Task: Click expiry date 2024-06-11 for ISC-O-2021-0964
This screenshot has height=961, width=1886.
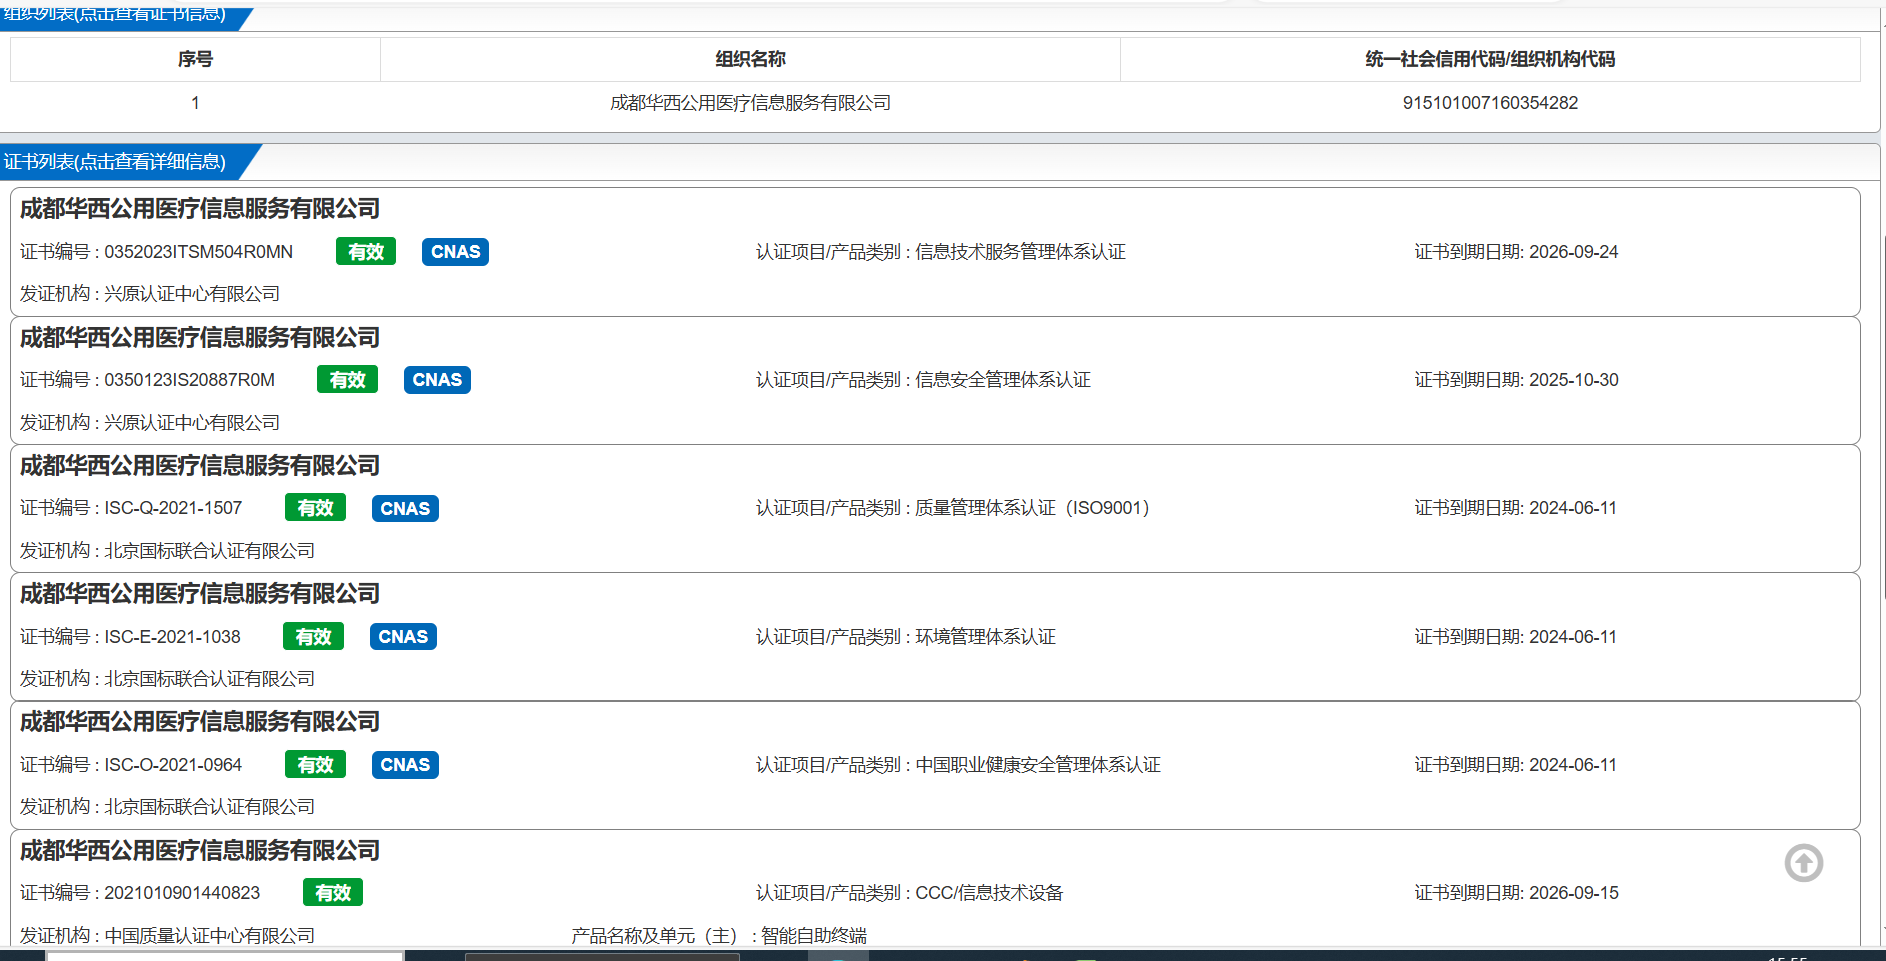Action: [1573, 765]
